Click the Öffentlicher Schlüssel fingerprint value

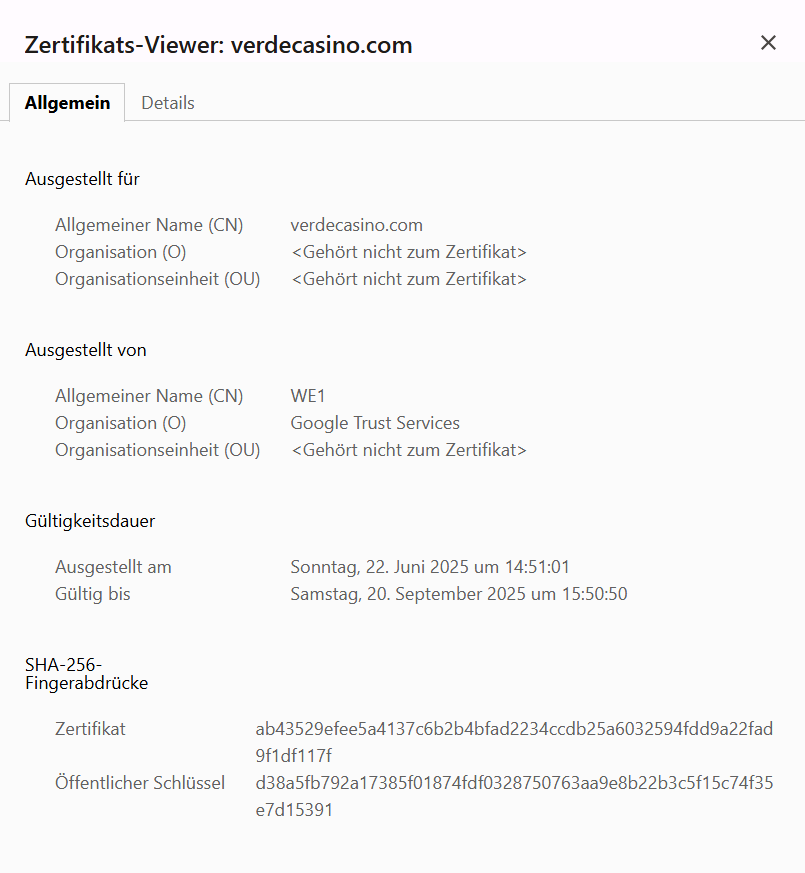pyautogui.click(x=514, y=796)
